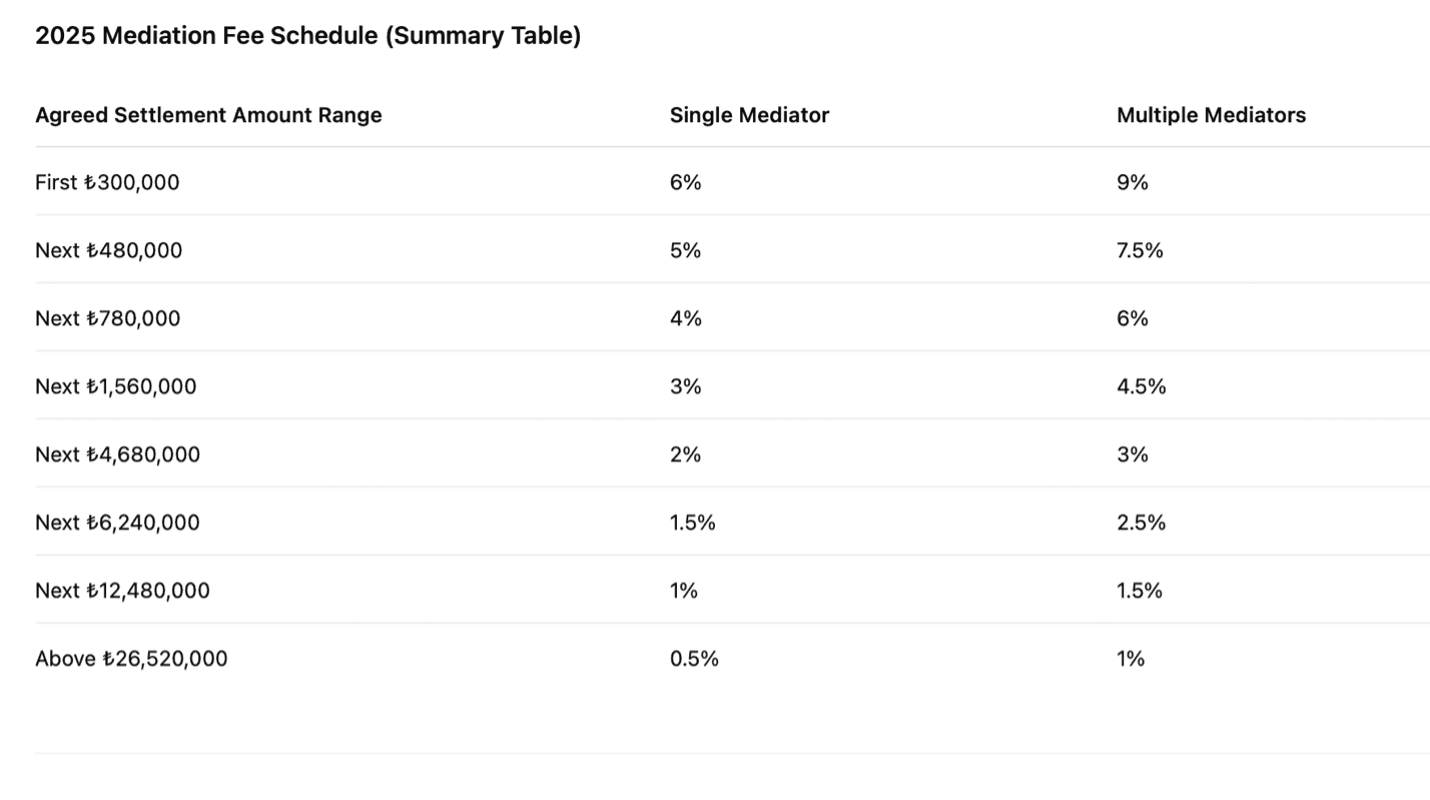Select the 4.5% multiple mediators value

point(1141,386)
